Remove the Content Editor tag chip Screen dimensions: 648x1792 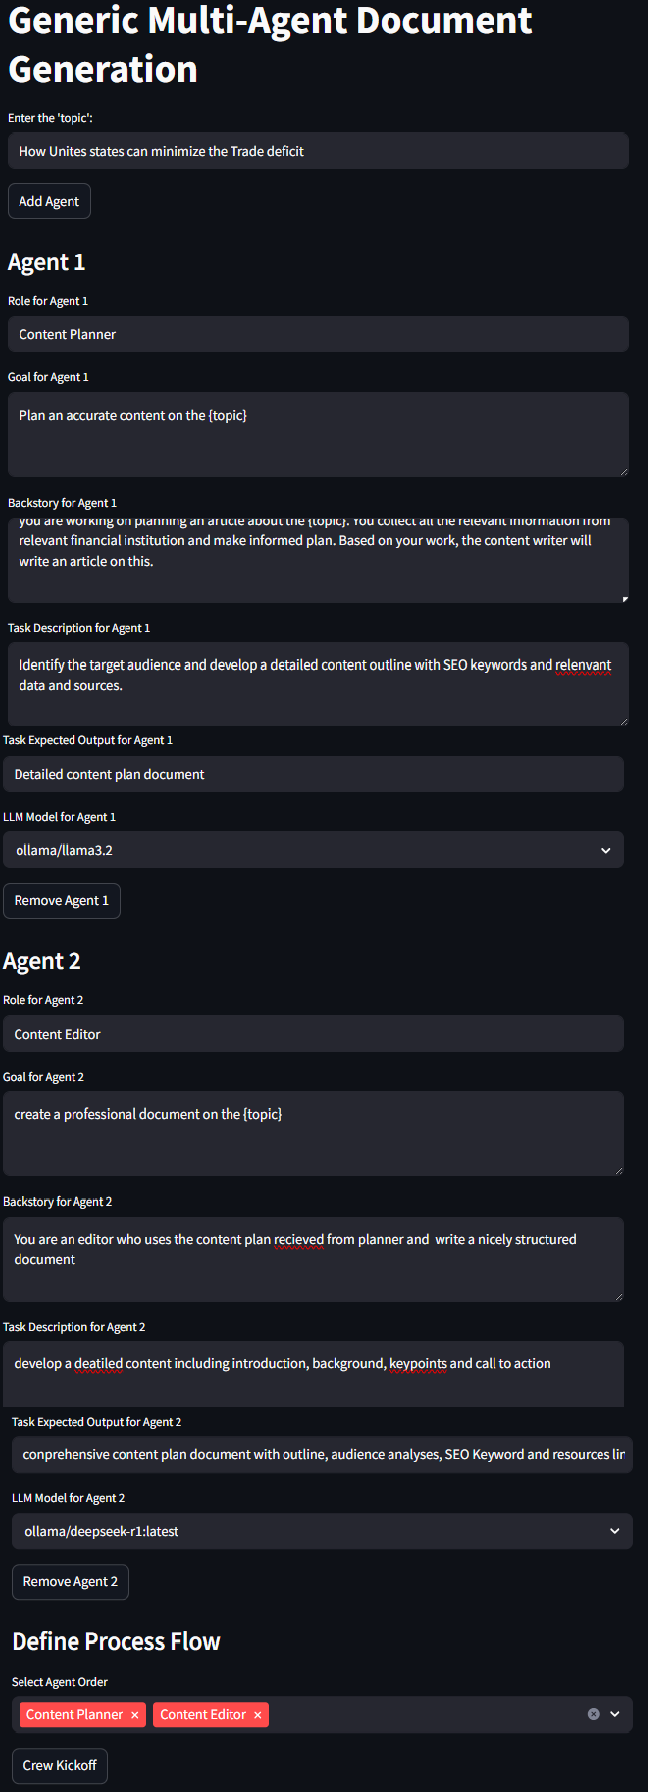pos(258,1715)
